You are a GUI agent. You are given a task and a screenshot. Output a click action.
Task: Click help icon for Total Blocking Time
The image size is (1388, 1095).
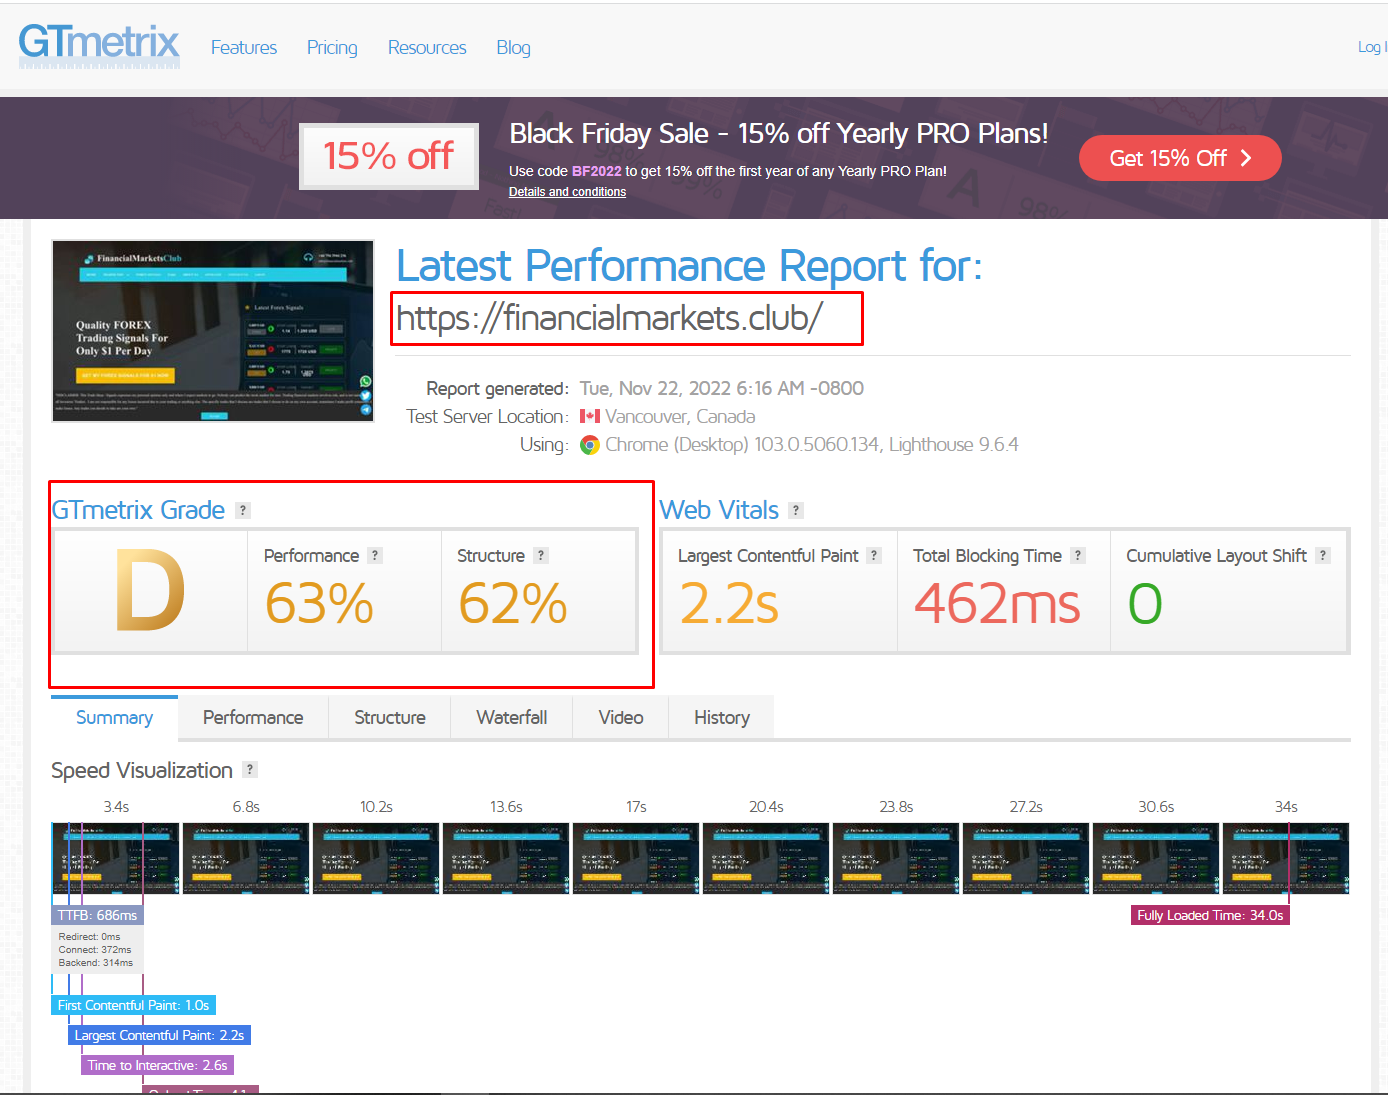1078,556
